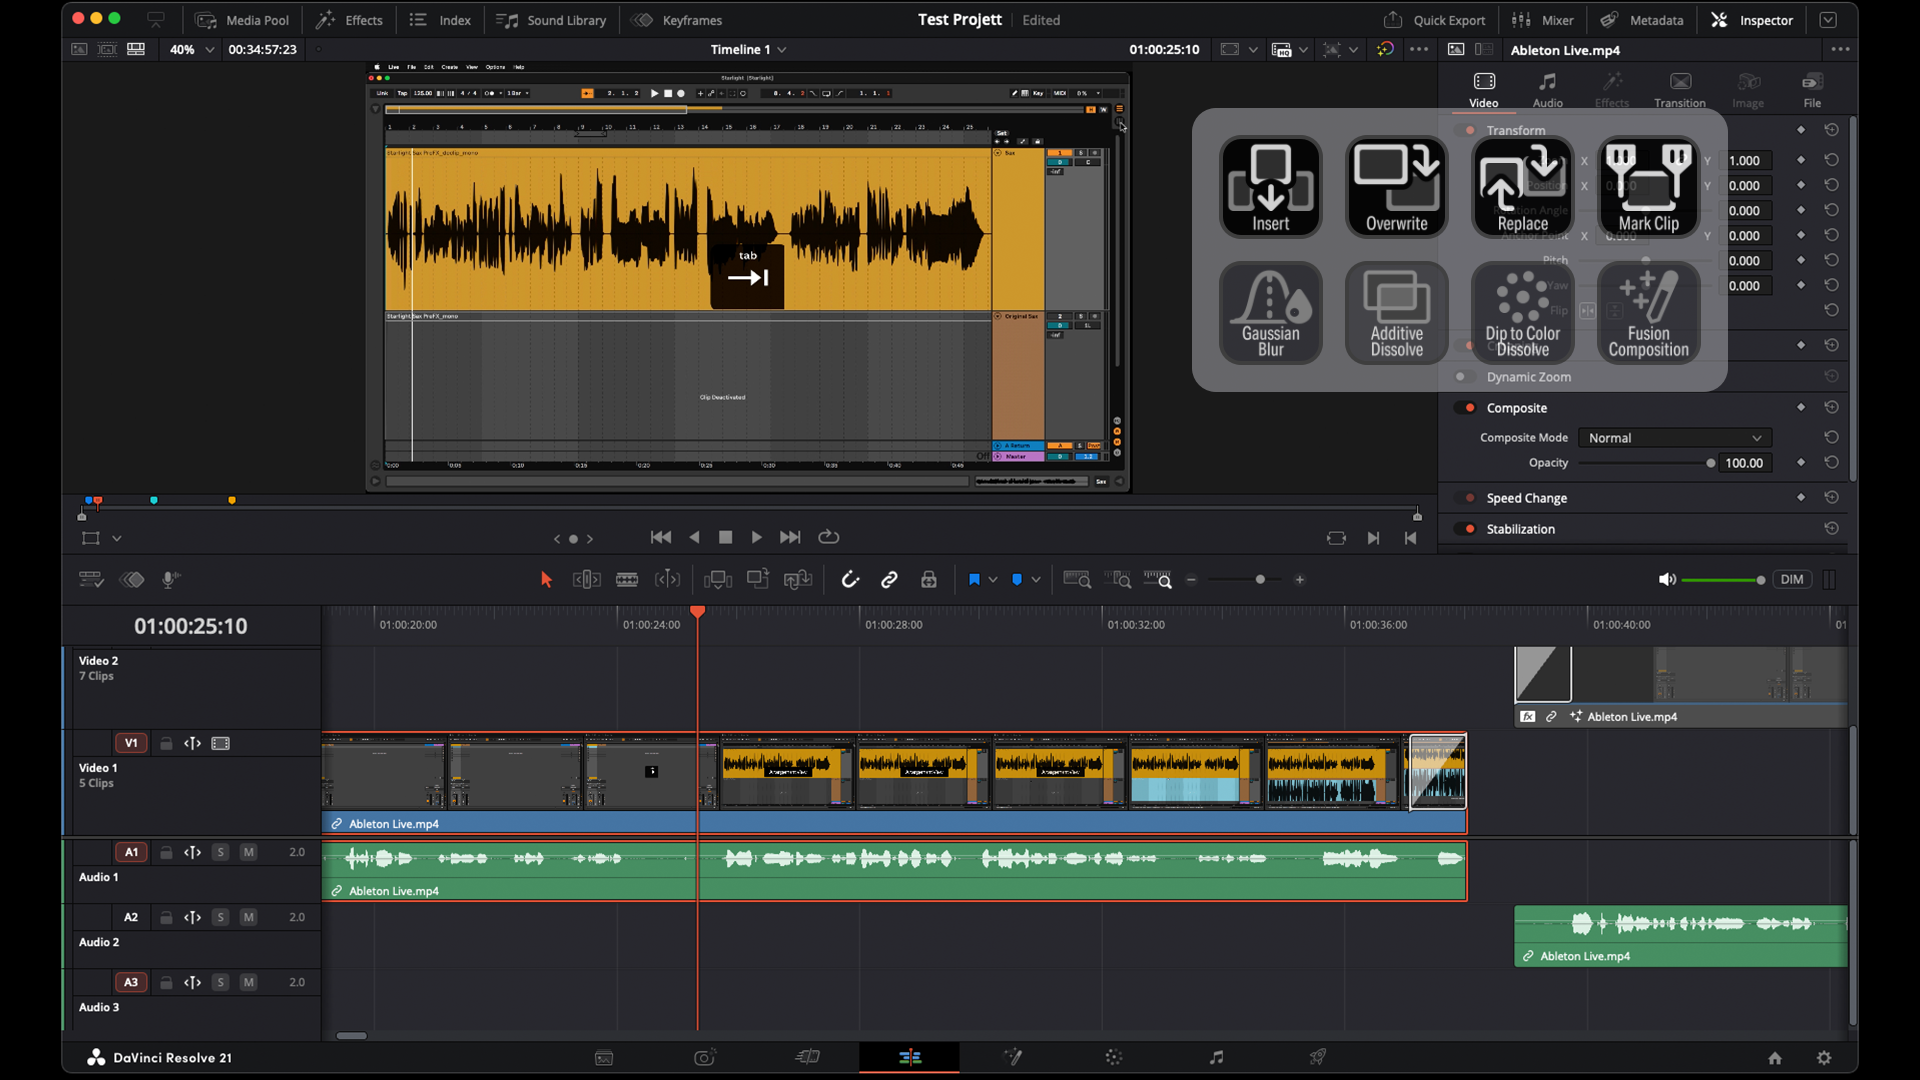Open the Media page
Screen dimensions: 1920x1080
(x=604, y=1057)
